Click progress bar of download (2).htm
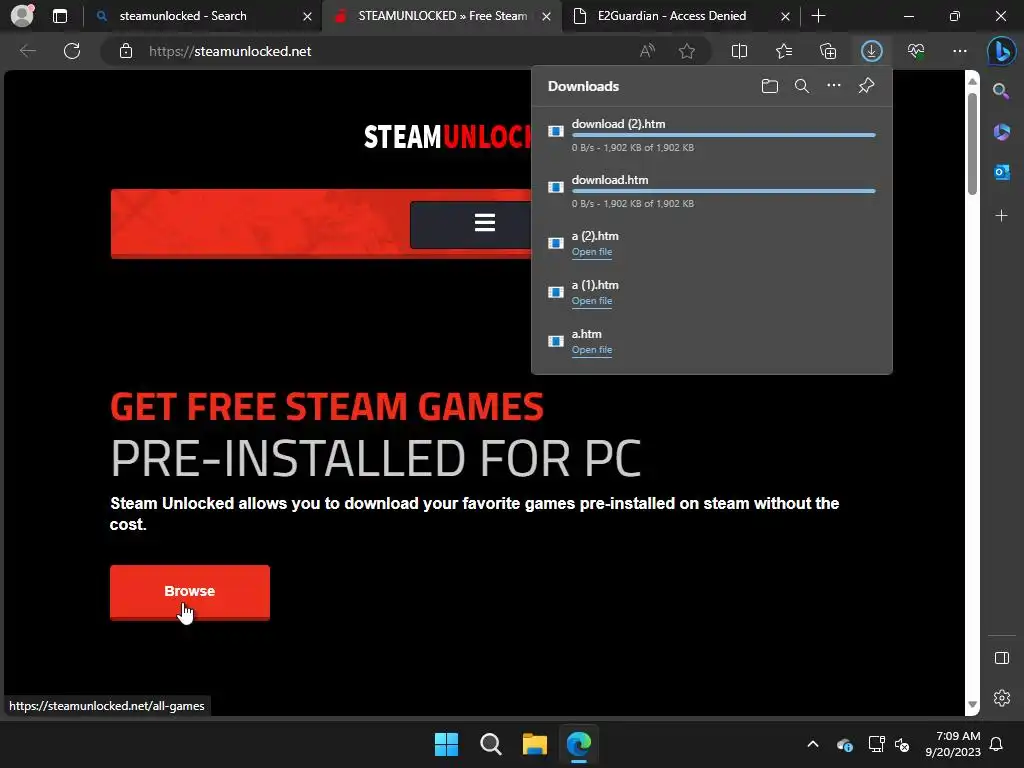 (x=724, y=135)
